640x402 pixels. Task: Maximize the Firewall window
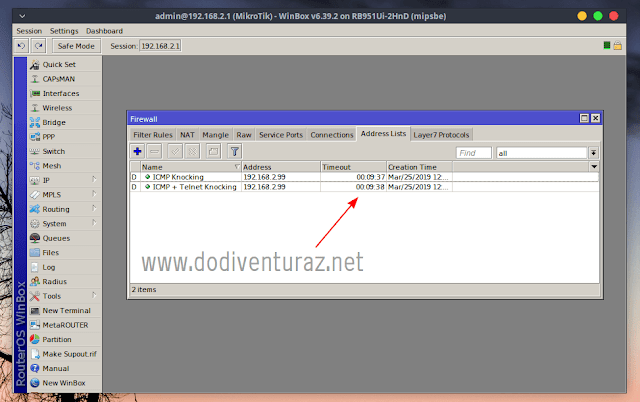click(x=584, y=118)
